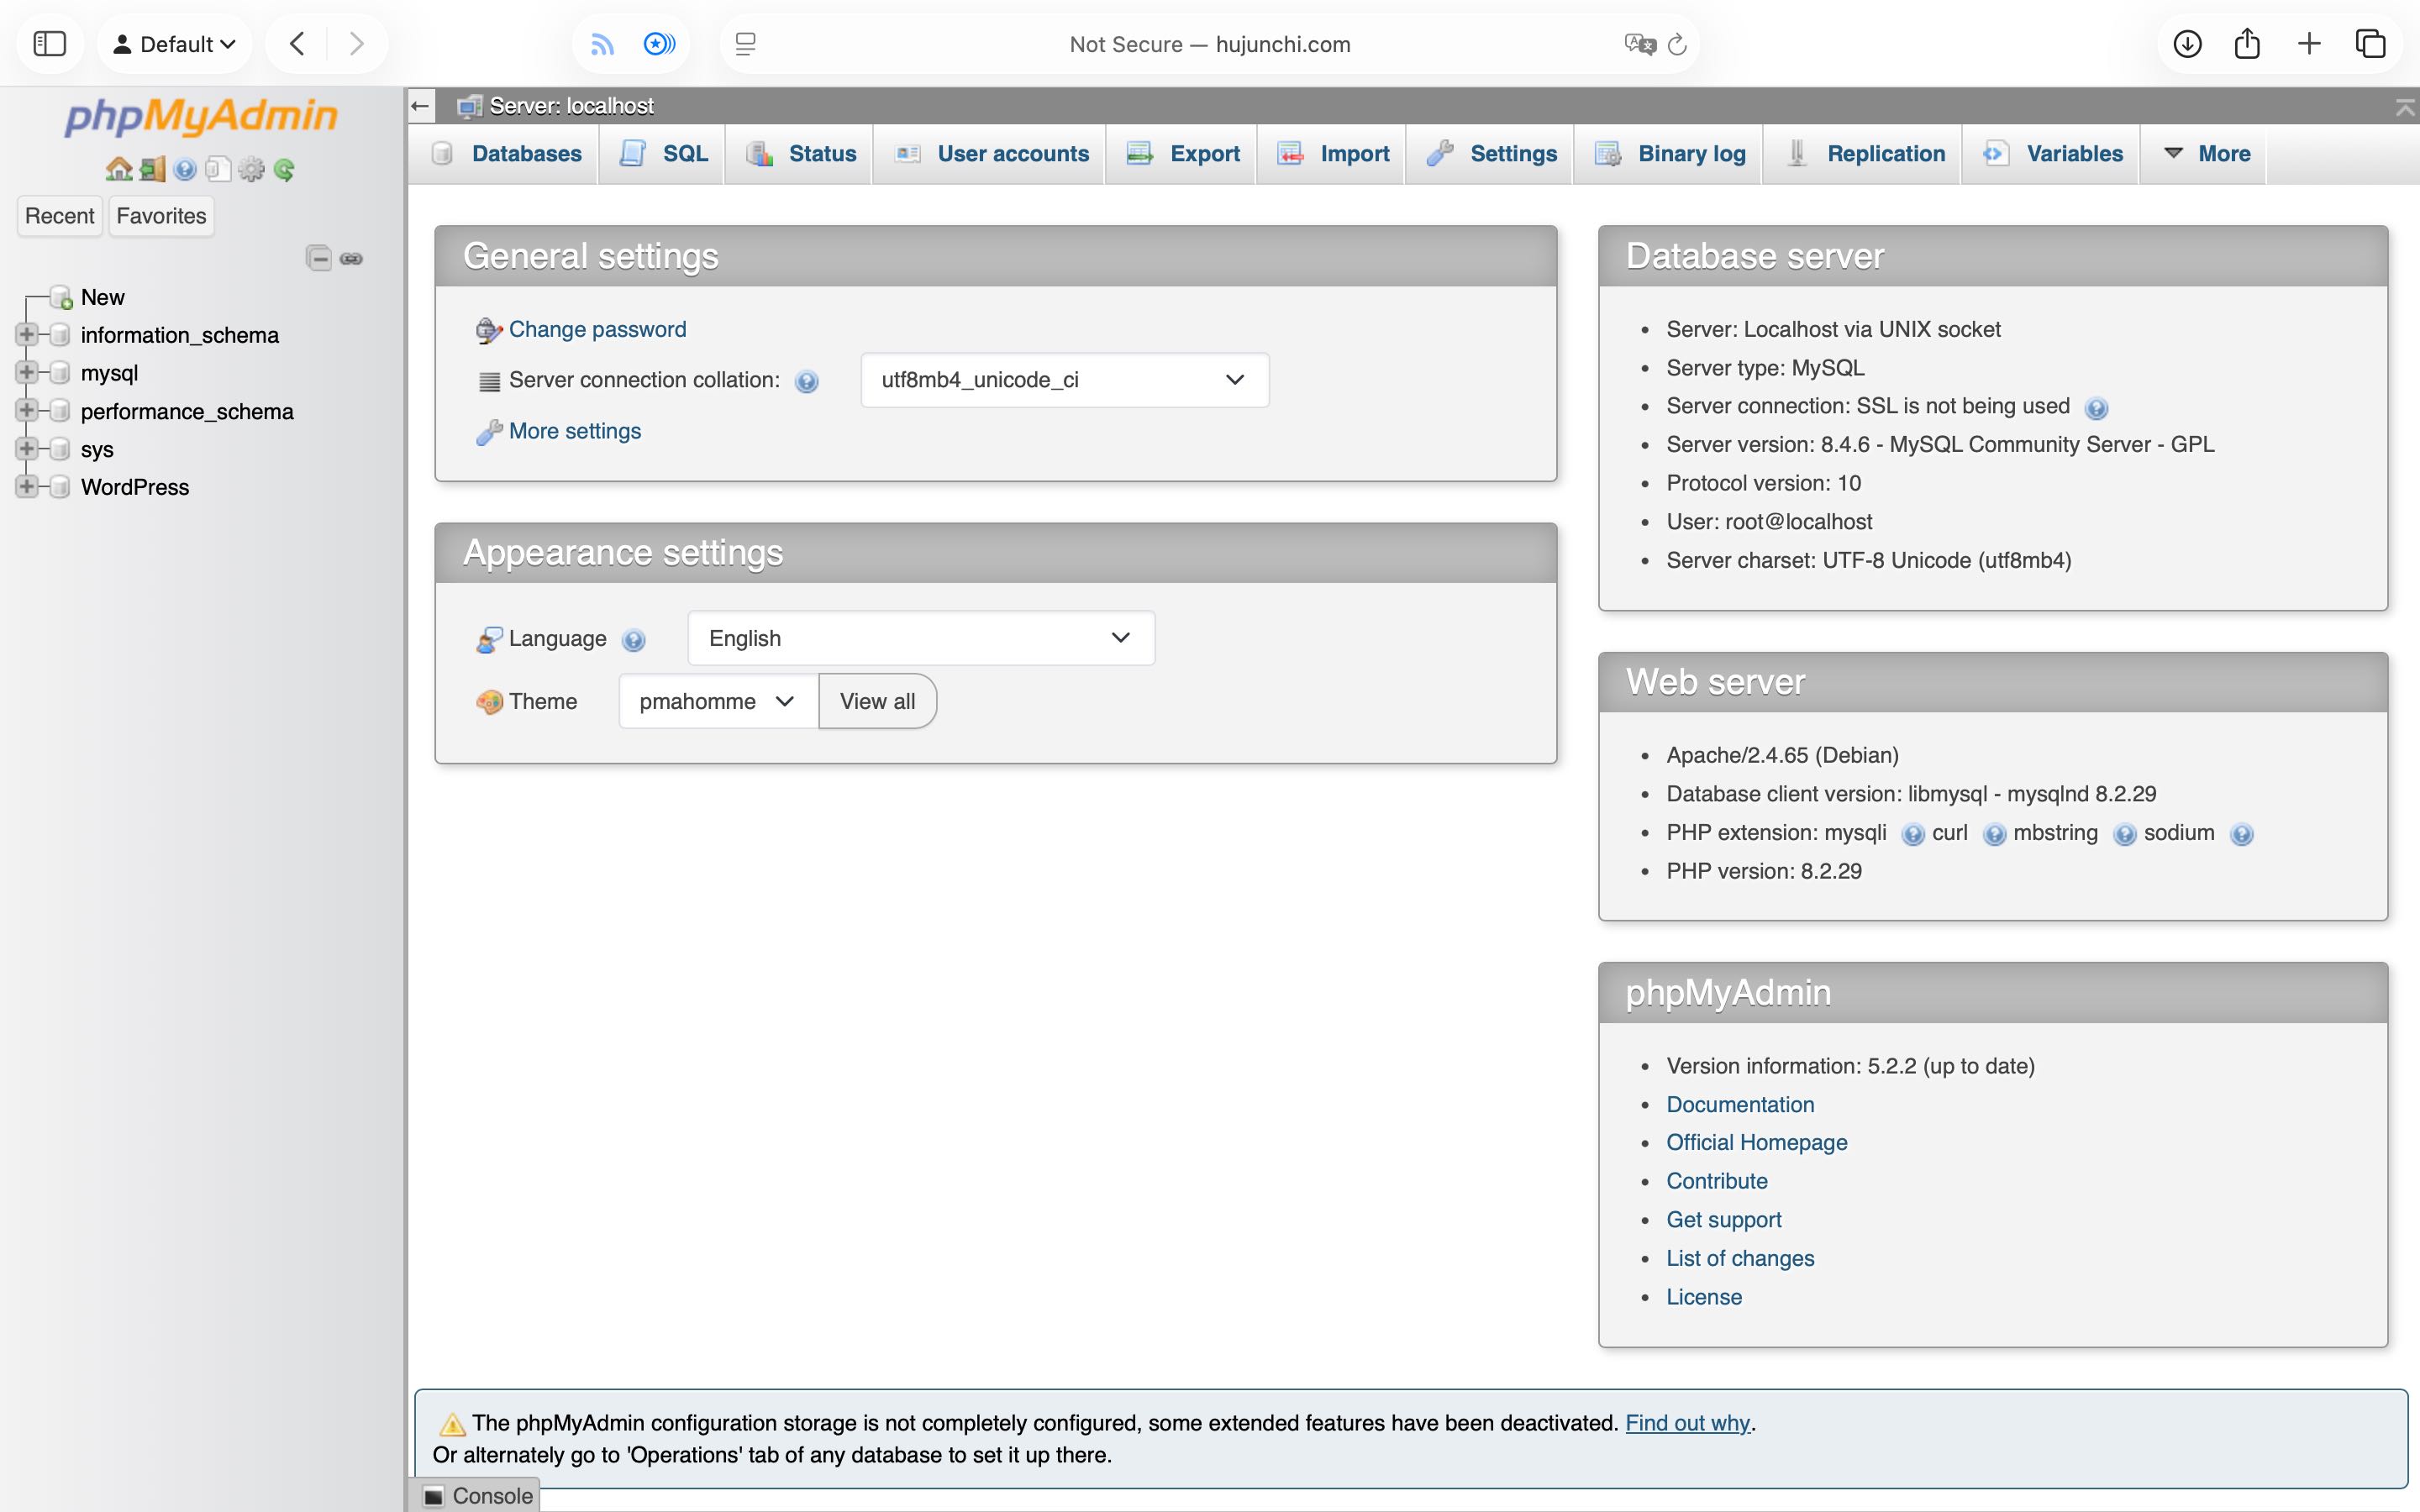The image size is (2420, 1512).
Task: Click Safari sidebar toggle button
Action: point(49,44)
